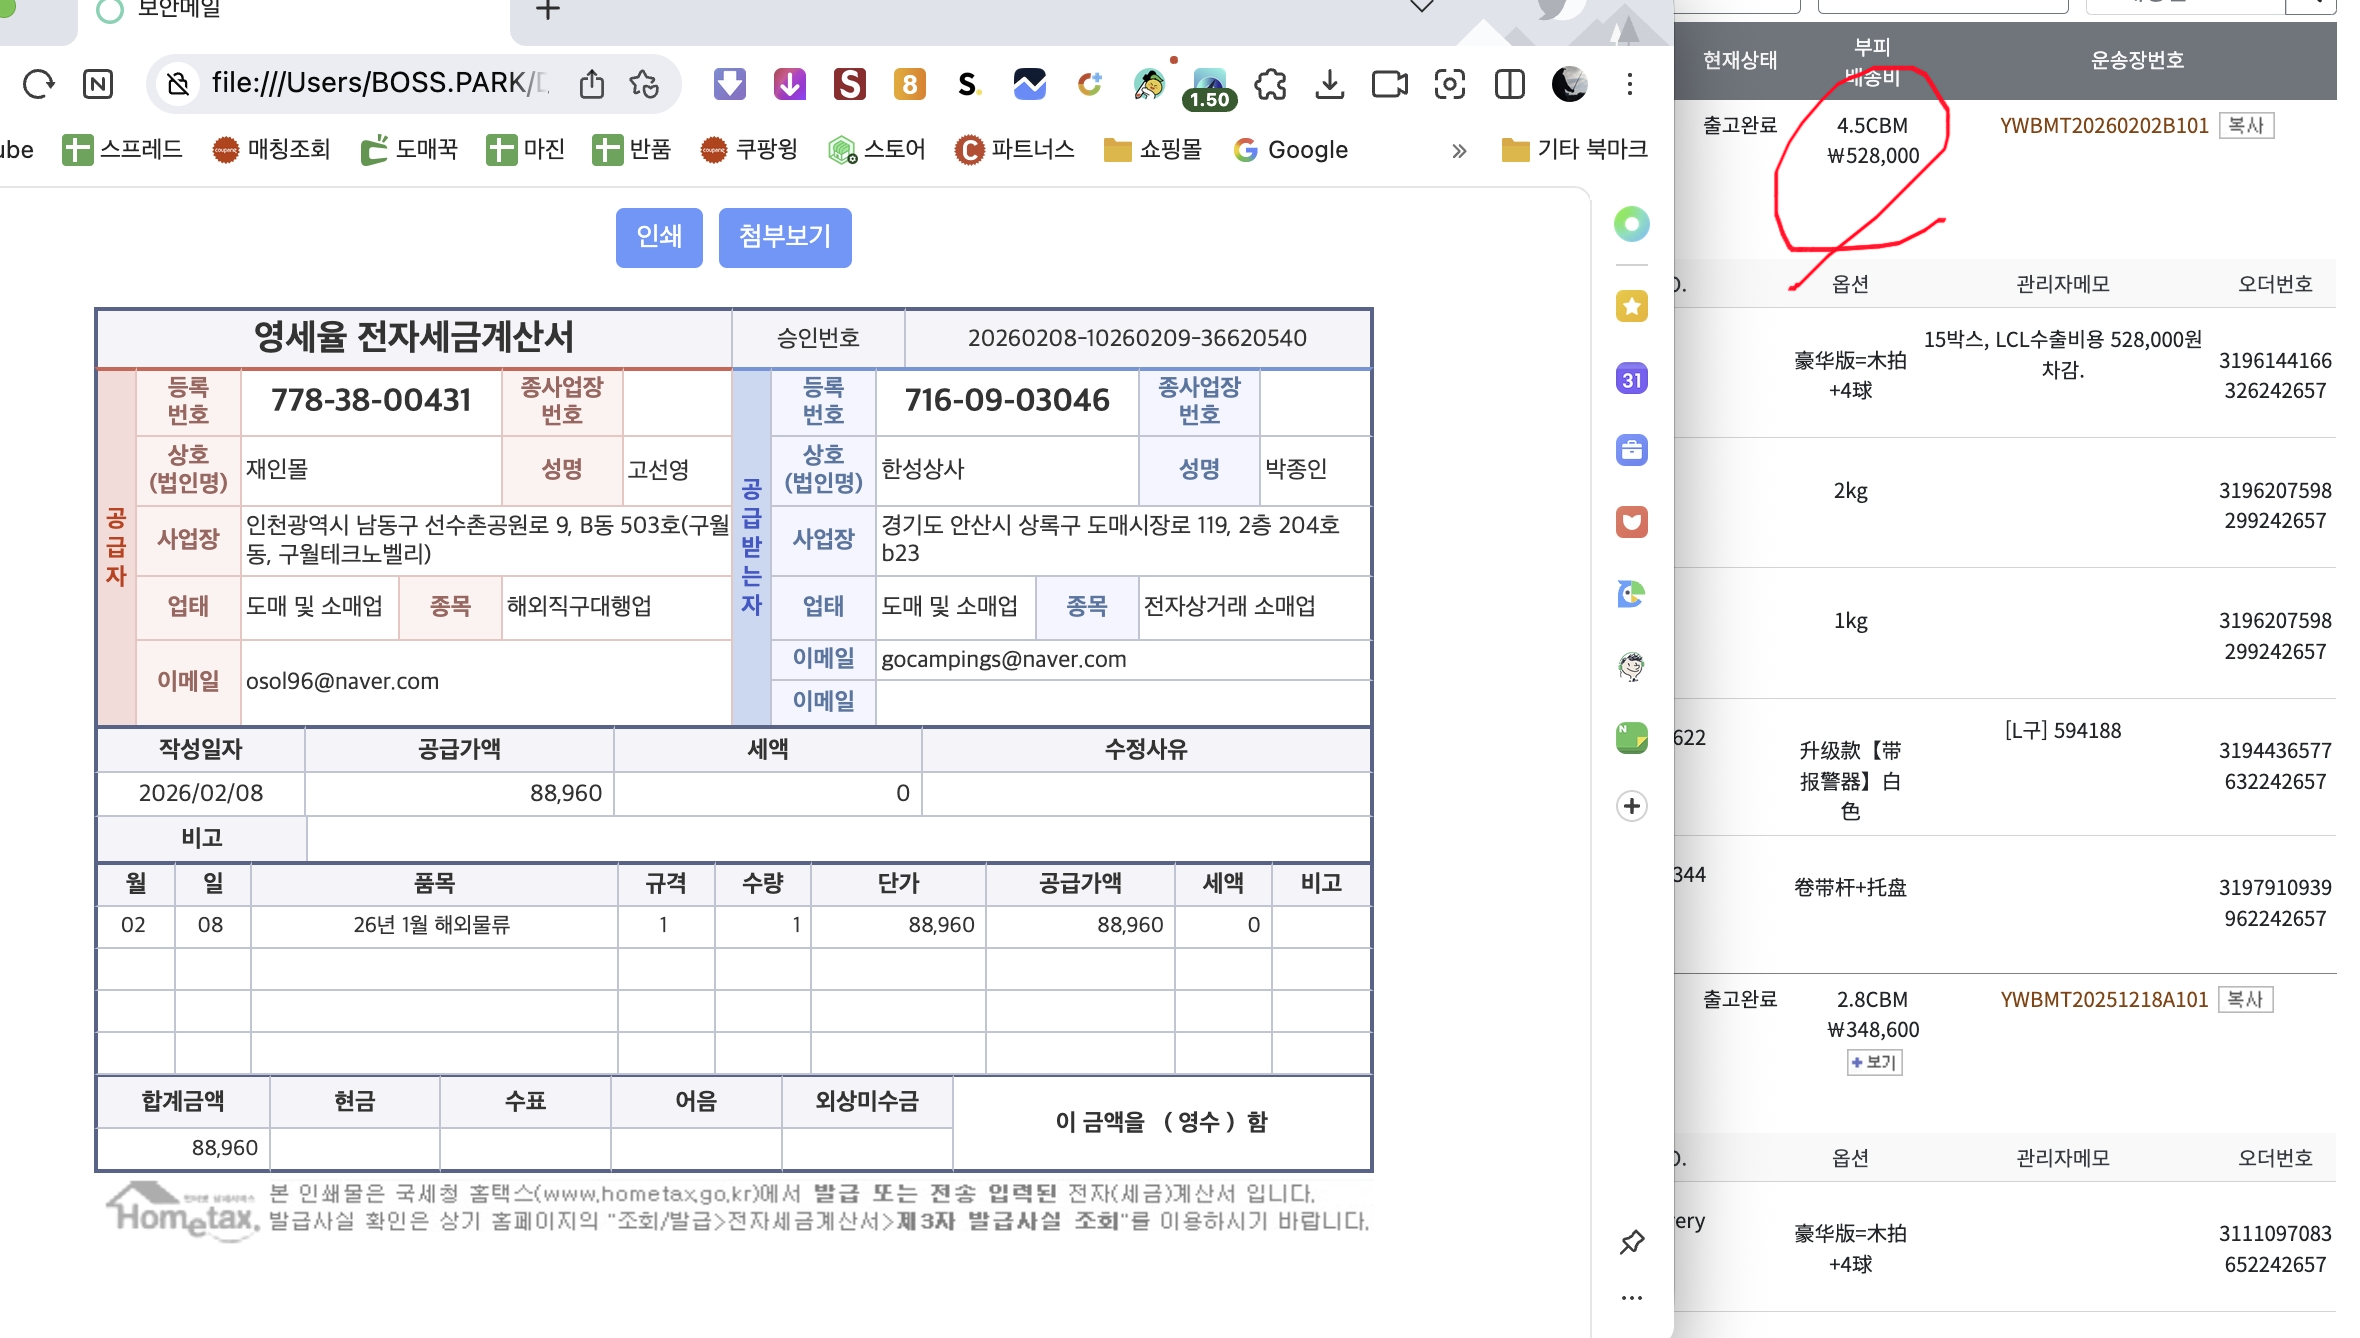The height and width of the screenshot is (1338, 2360).
Task: Click the video camera recorder icon
Action: tap(1389, 84)
